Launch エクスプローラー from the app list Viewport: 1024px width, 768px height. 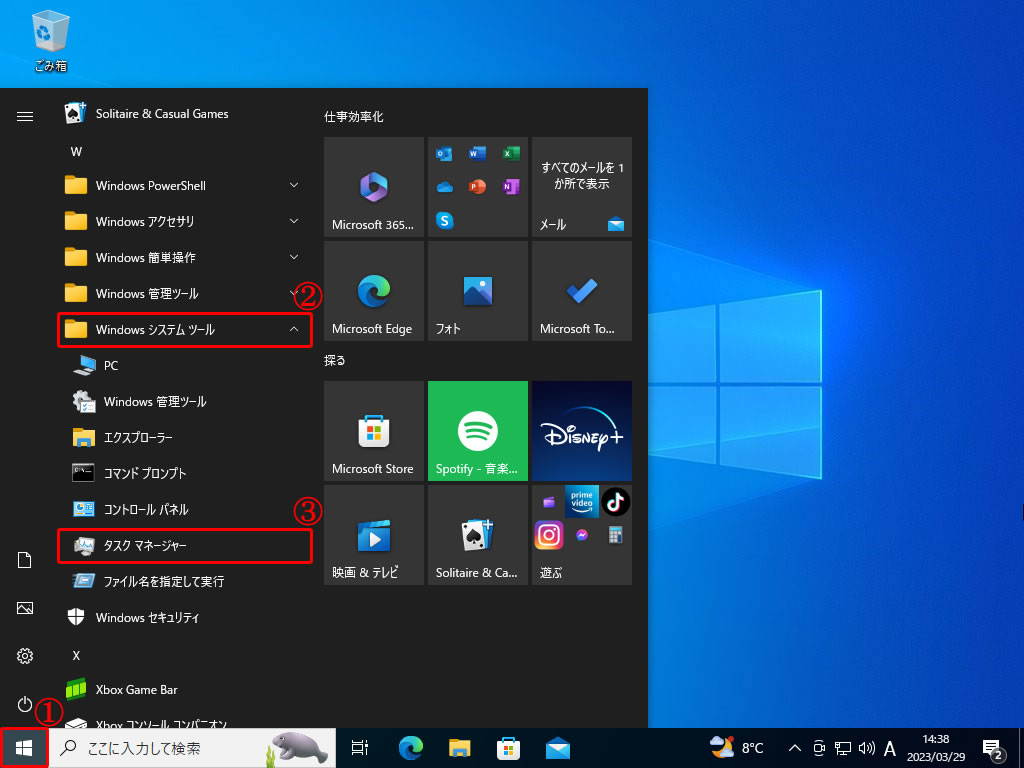[x=185, y=438]
